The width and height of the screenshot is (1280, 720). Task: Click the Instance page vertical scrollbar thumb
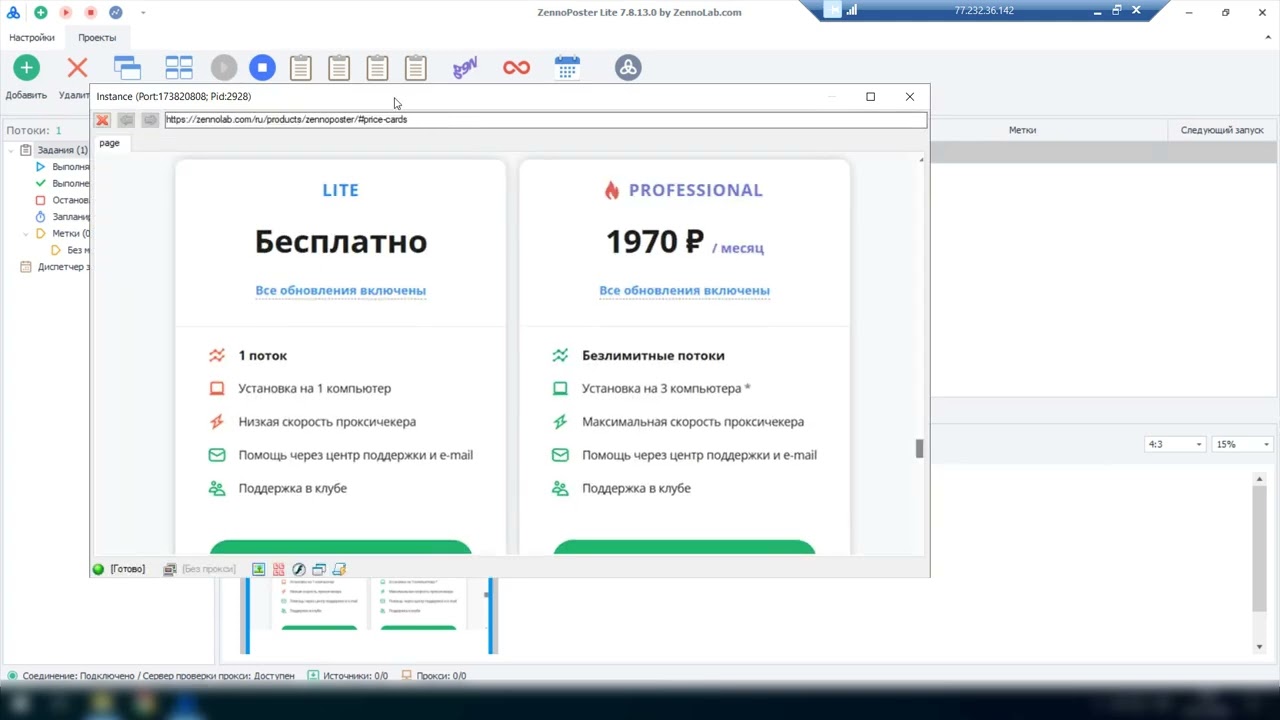click(x=920, y=449)
